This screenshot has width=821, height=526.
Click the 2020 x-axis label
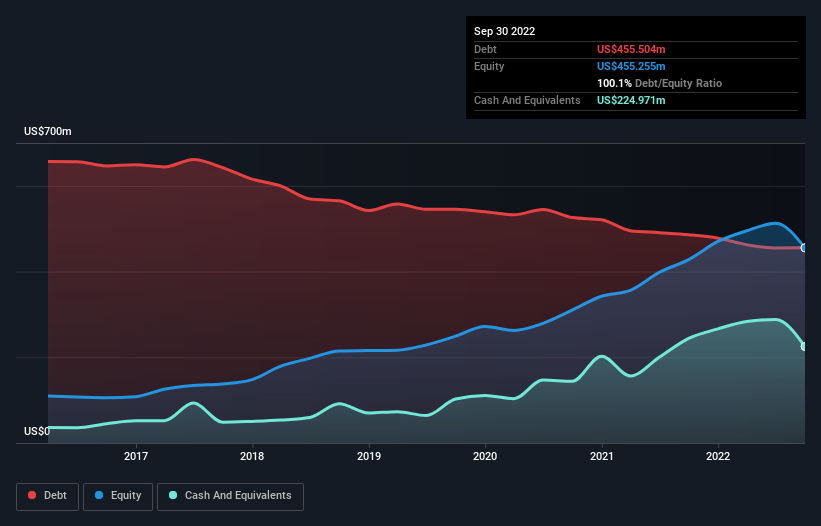pos(485,456)
